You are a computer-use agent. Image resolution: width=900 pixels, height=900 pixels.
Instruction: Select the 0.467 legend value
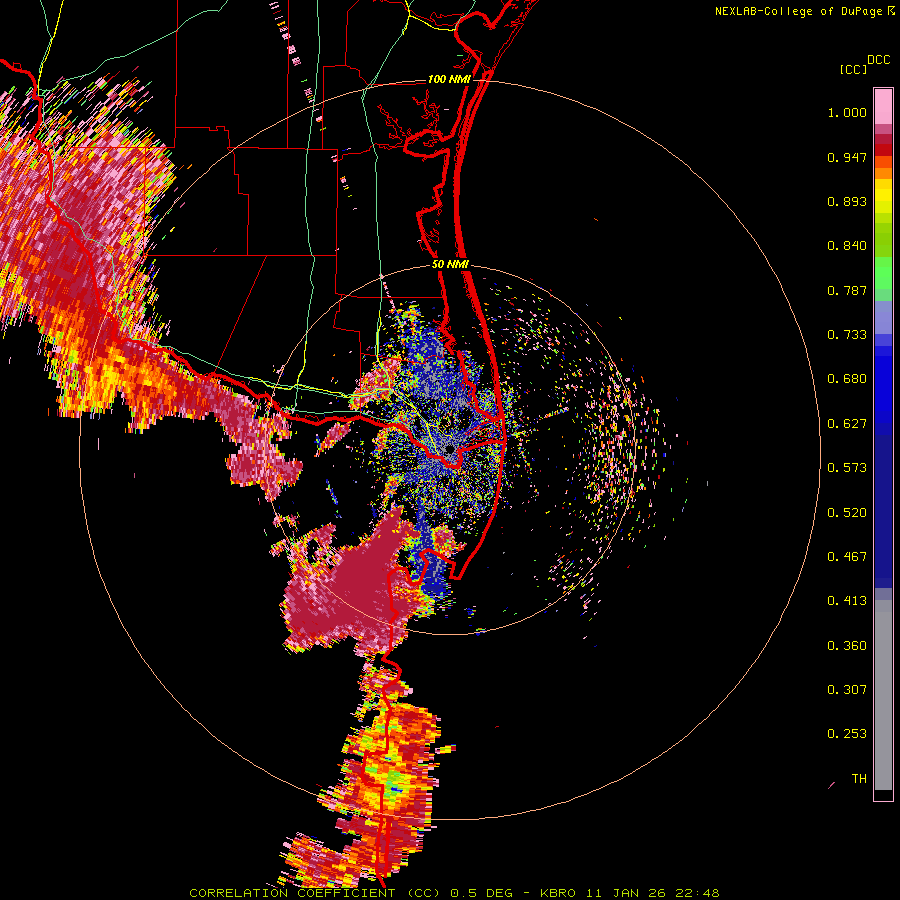[x=847, y=557]
